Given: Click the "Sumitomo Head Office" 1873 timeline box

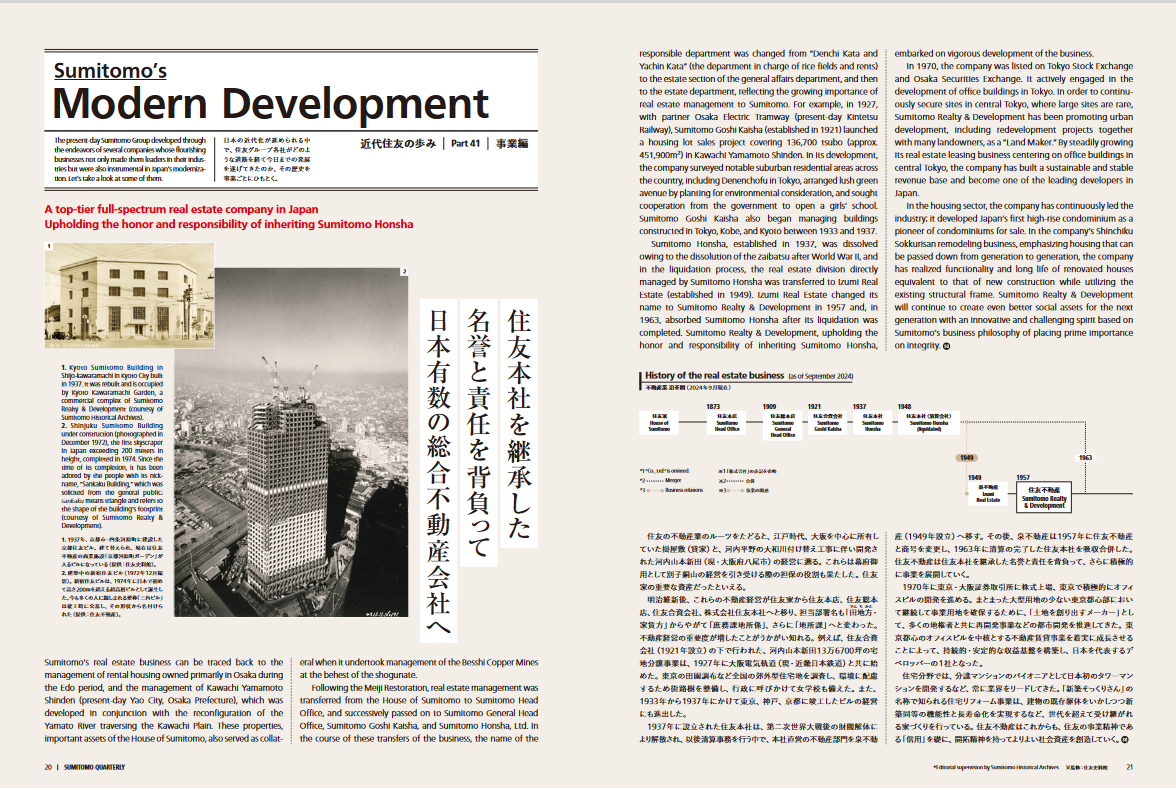Looking at the screenshot, I should point(727,422).
